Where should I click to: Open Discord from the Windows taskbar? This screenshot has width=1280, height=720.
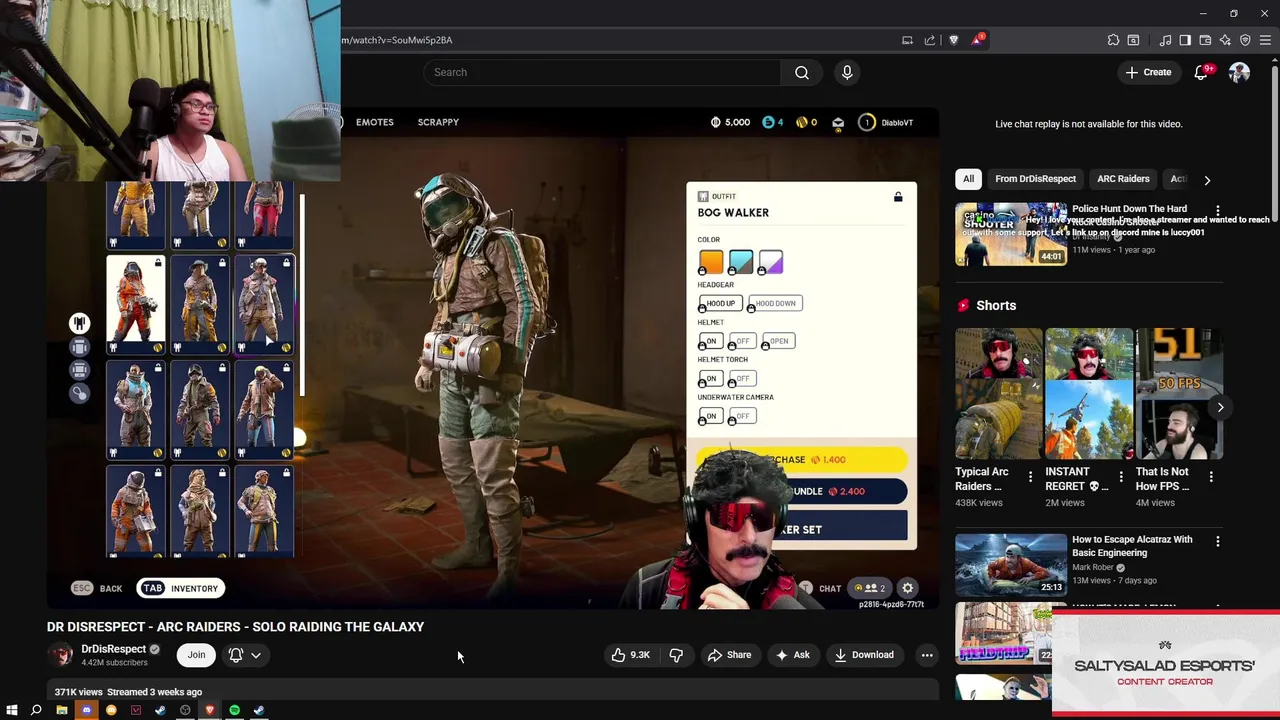(86, 710)
